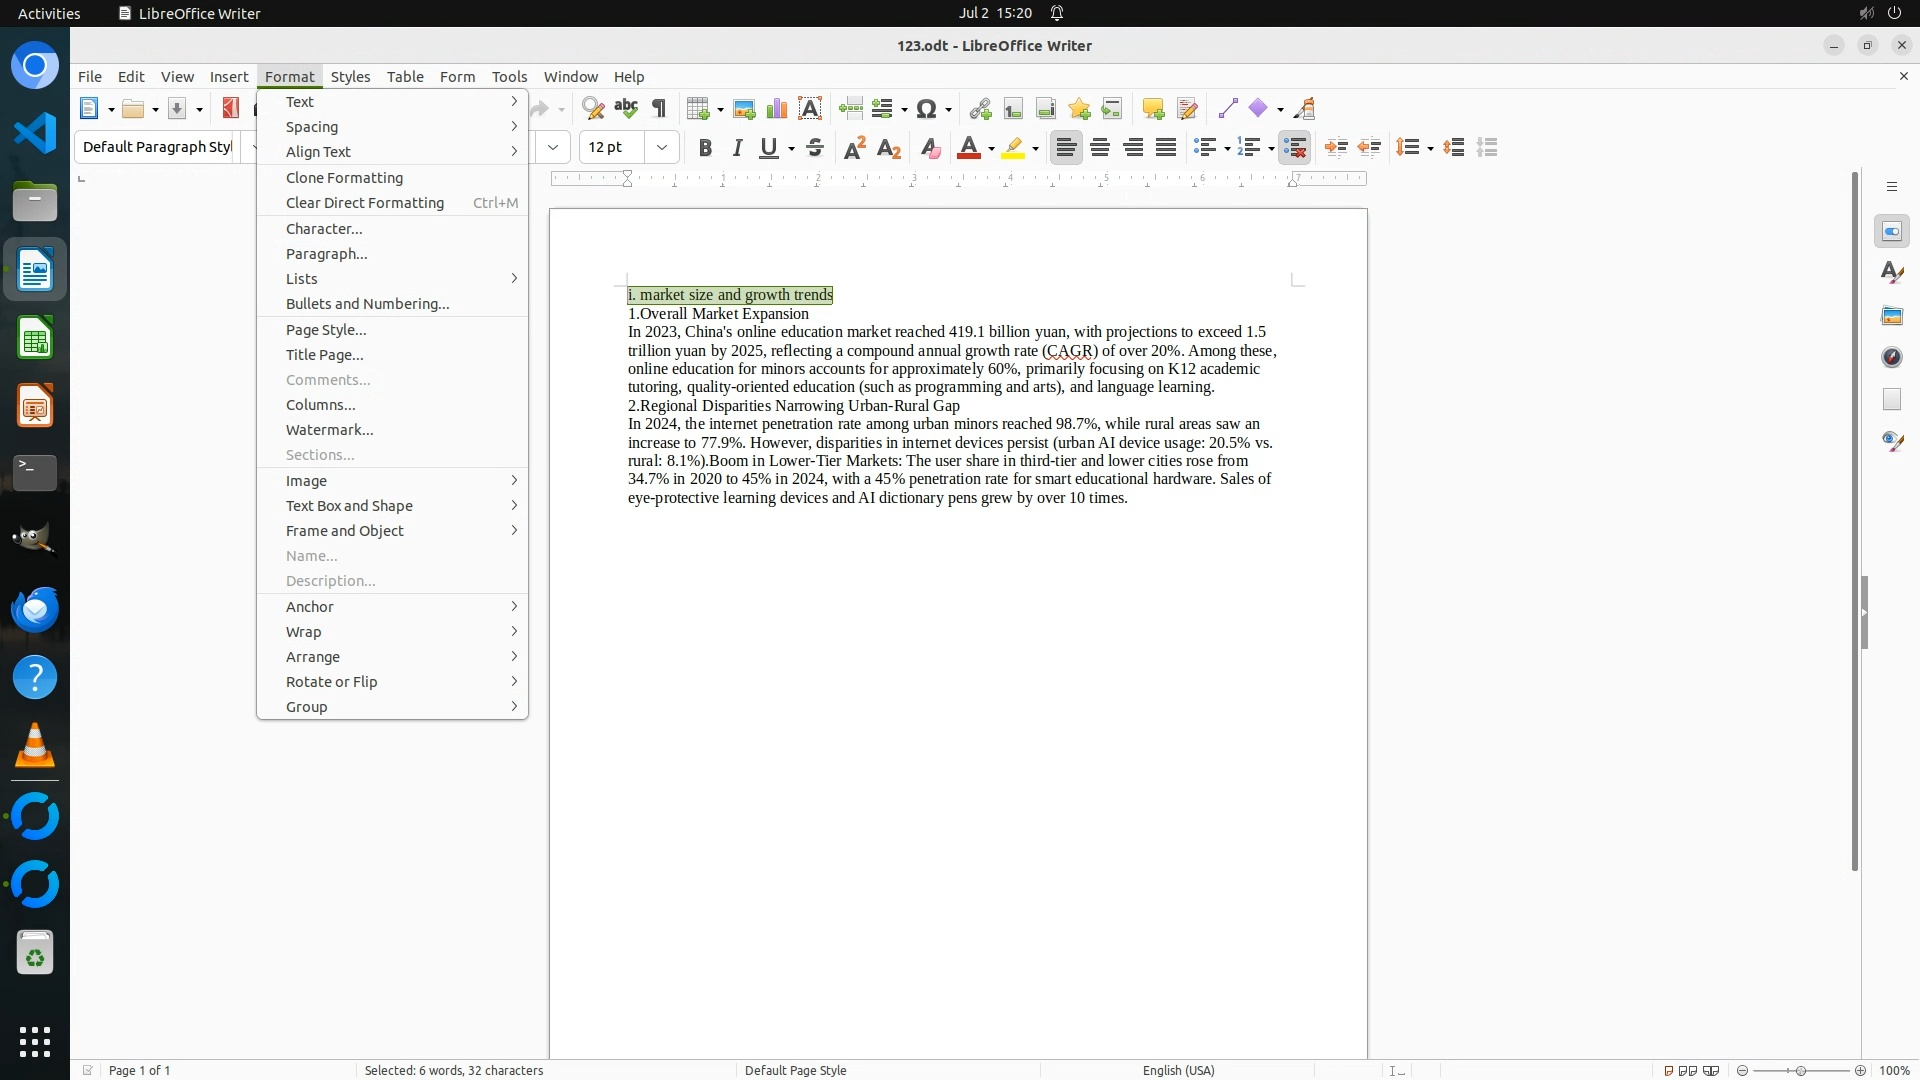
Task: Open the Navigator compass icon in sidebar
Action: (x=1891, y=357)
